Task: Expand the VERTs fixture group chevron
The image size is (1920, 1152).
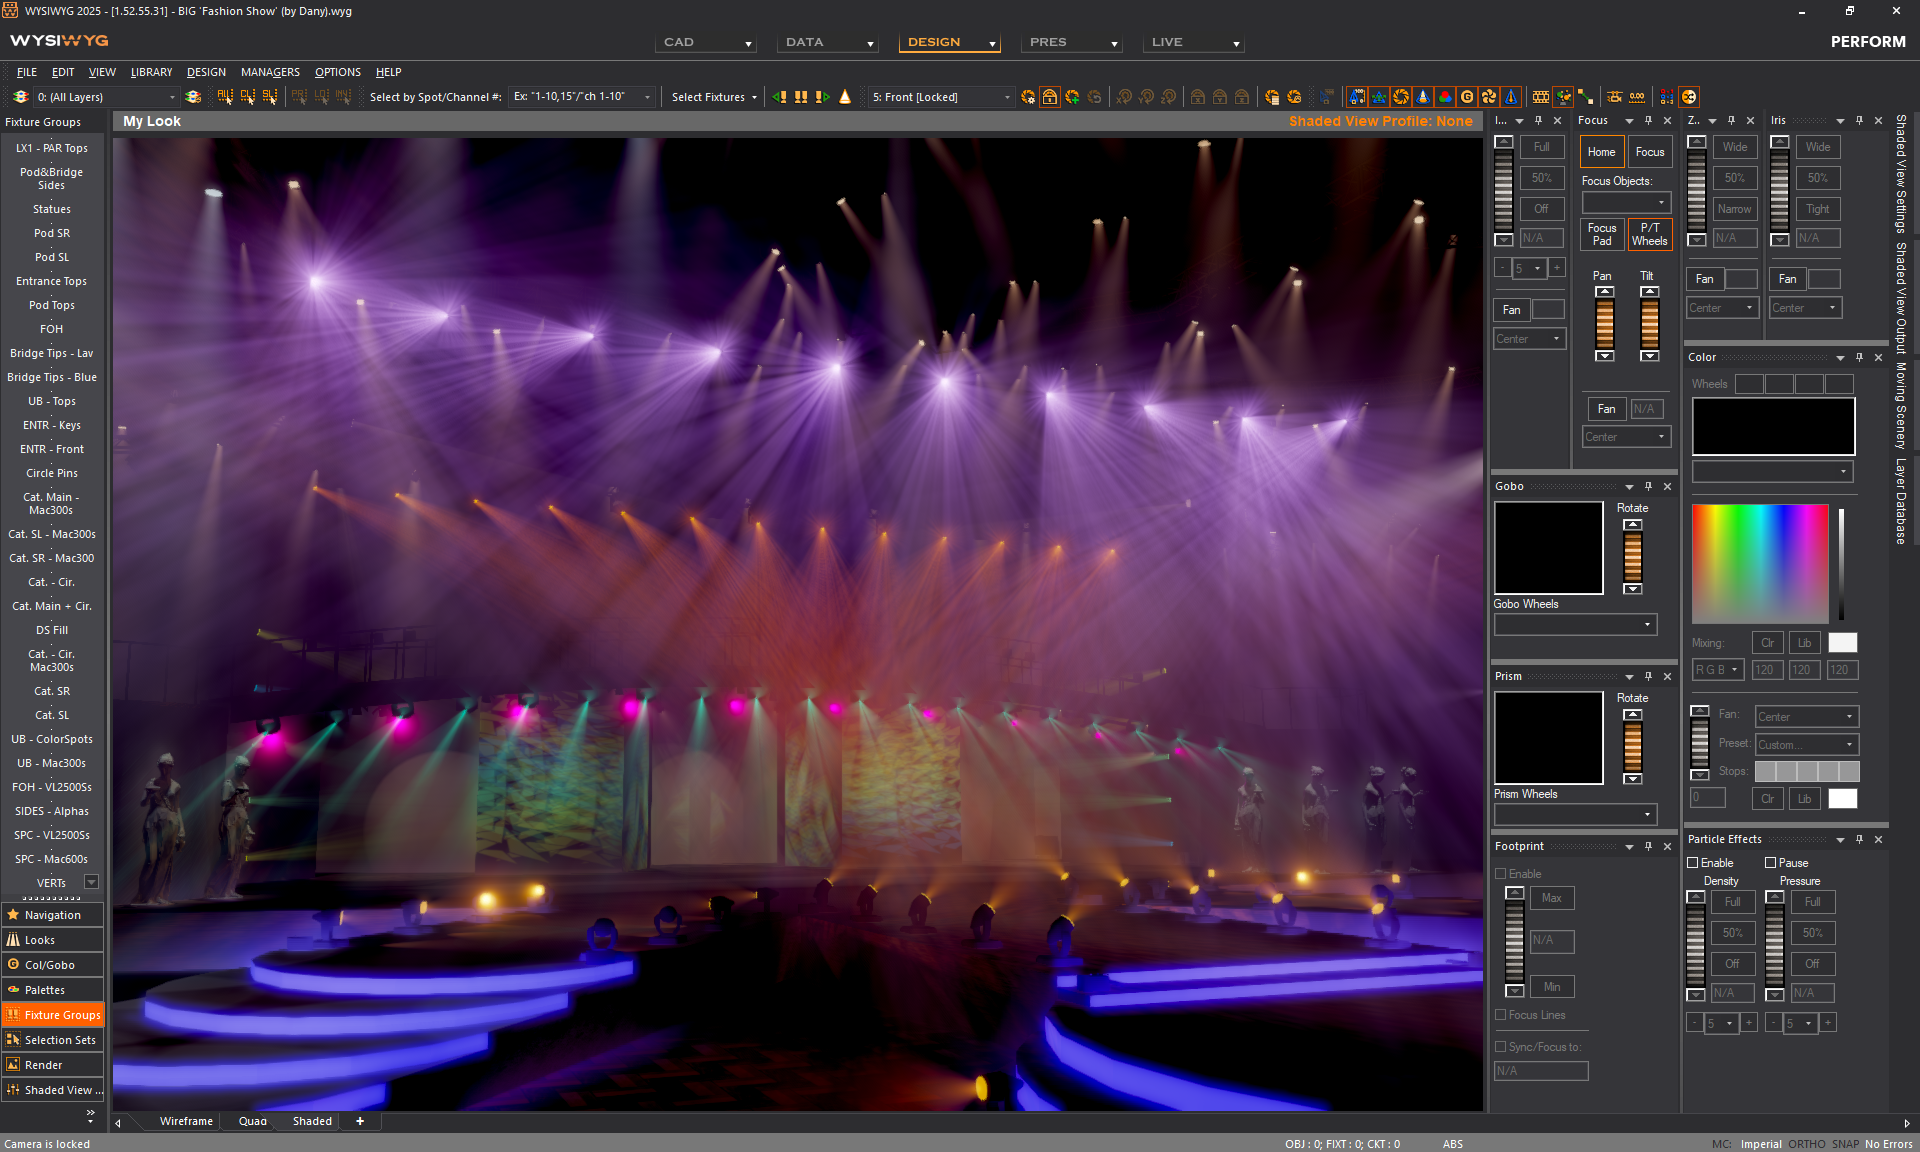Action: [92, 882]
